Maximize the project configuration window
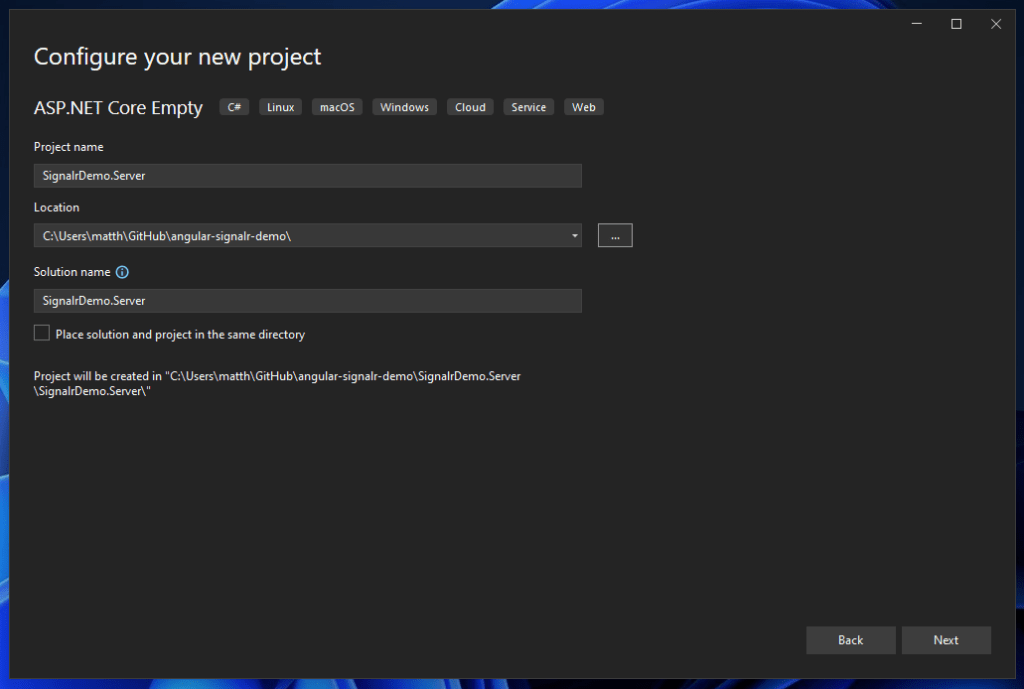This screenshot has height=689, width=1024. 956,24
